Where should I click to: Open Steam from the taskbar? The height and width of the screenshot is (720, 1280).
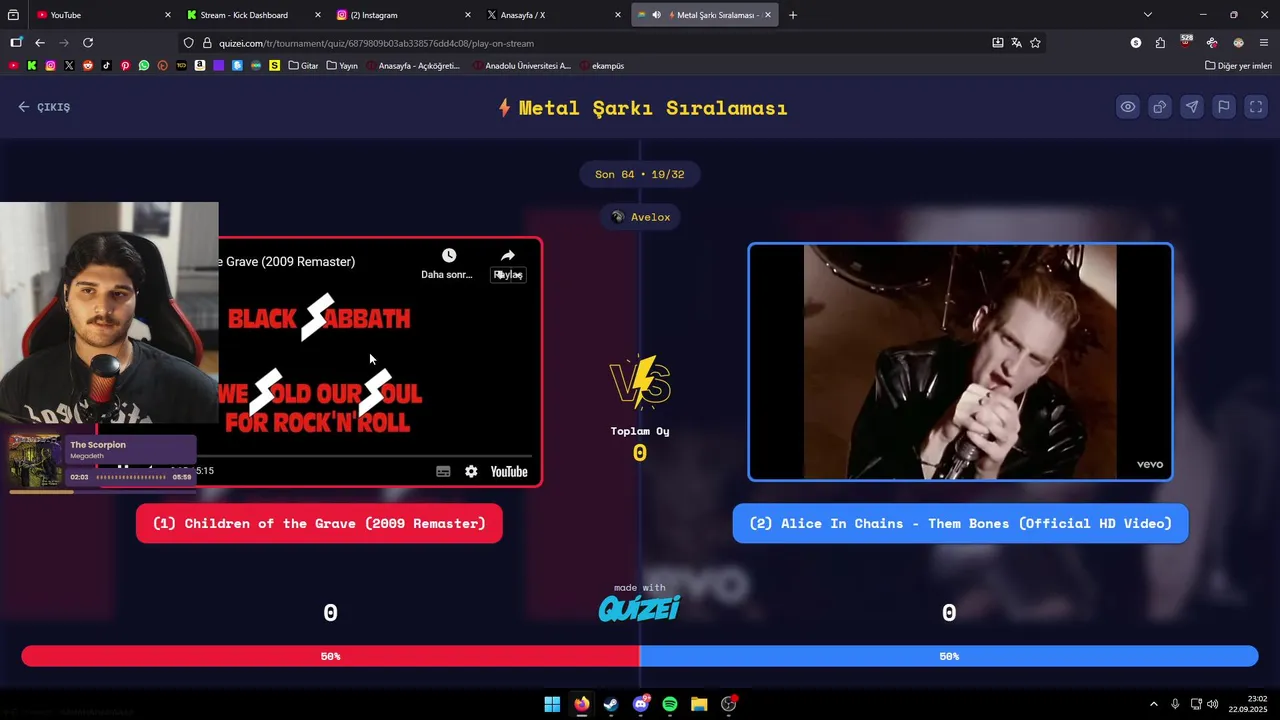611,704
